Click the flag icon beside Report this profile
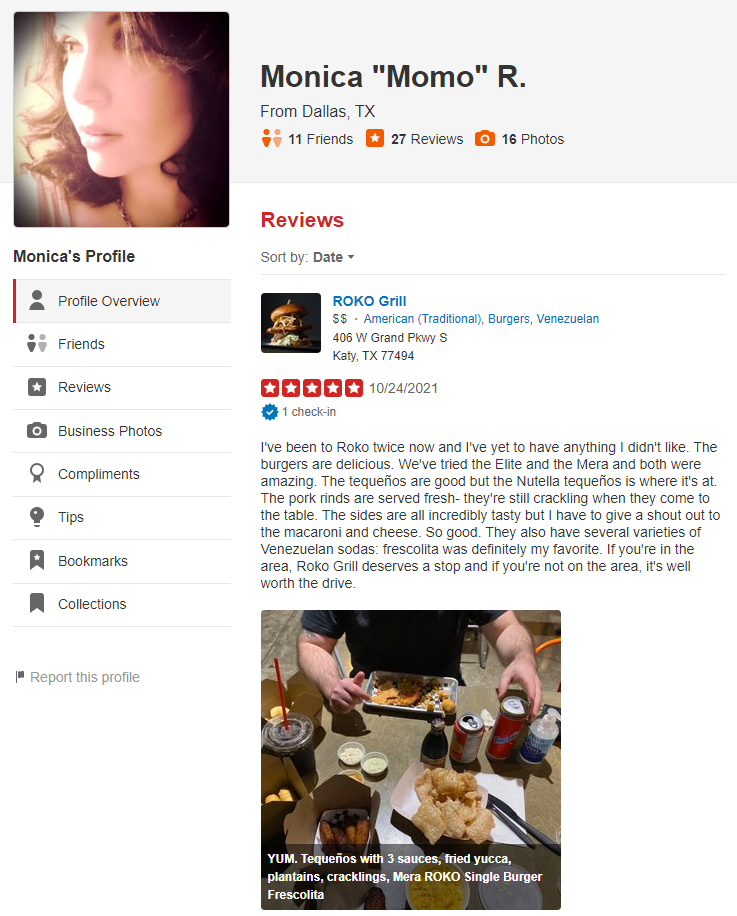The height and width of the screenshot is (916, 737). pos(20,676)
